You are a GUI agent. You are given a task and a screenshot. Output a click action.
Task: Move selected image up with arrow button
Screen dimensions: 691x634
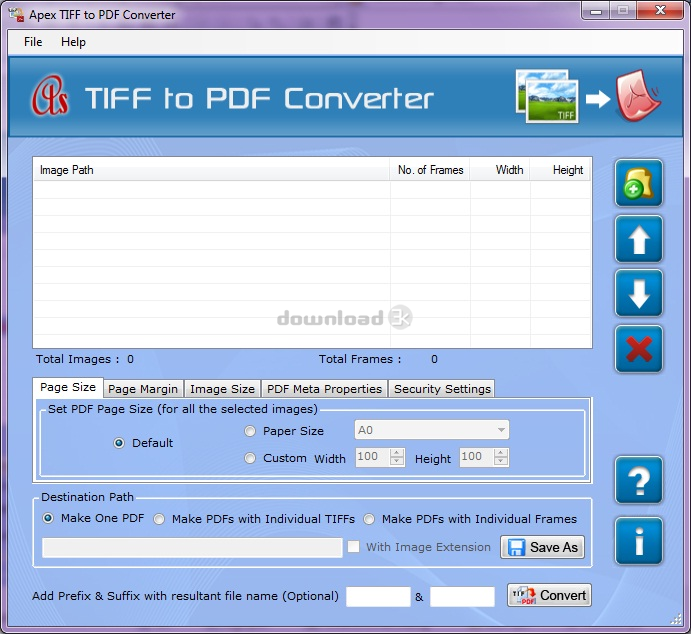click(639, 239)
